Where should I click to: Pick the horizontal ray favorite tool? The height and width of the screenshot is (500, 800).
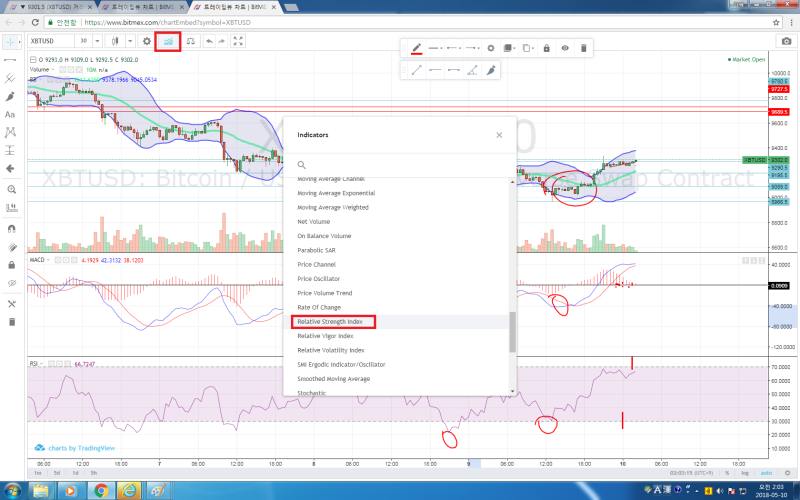[x=454, y=70]
